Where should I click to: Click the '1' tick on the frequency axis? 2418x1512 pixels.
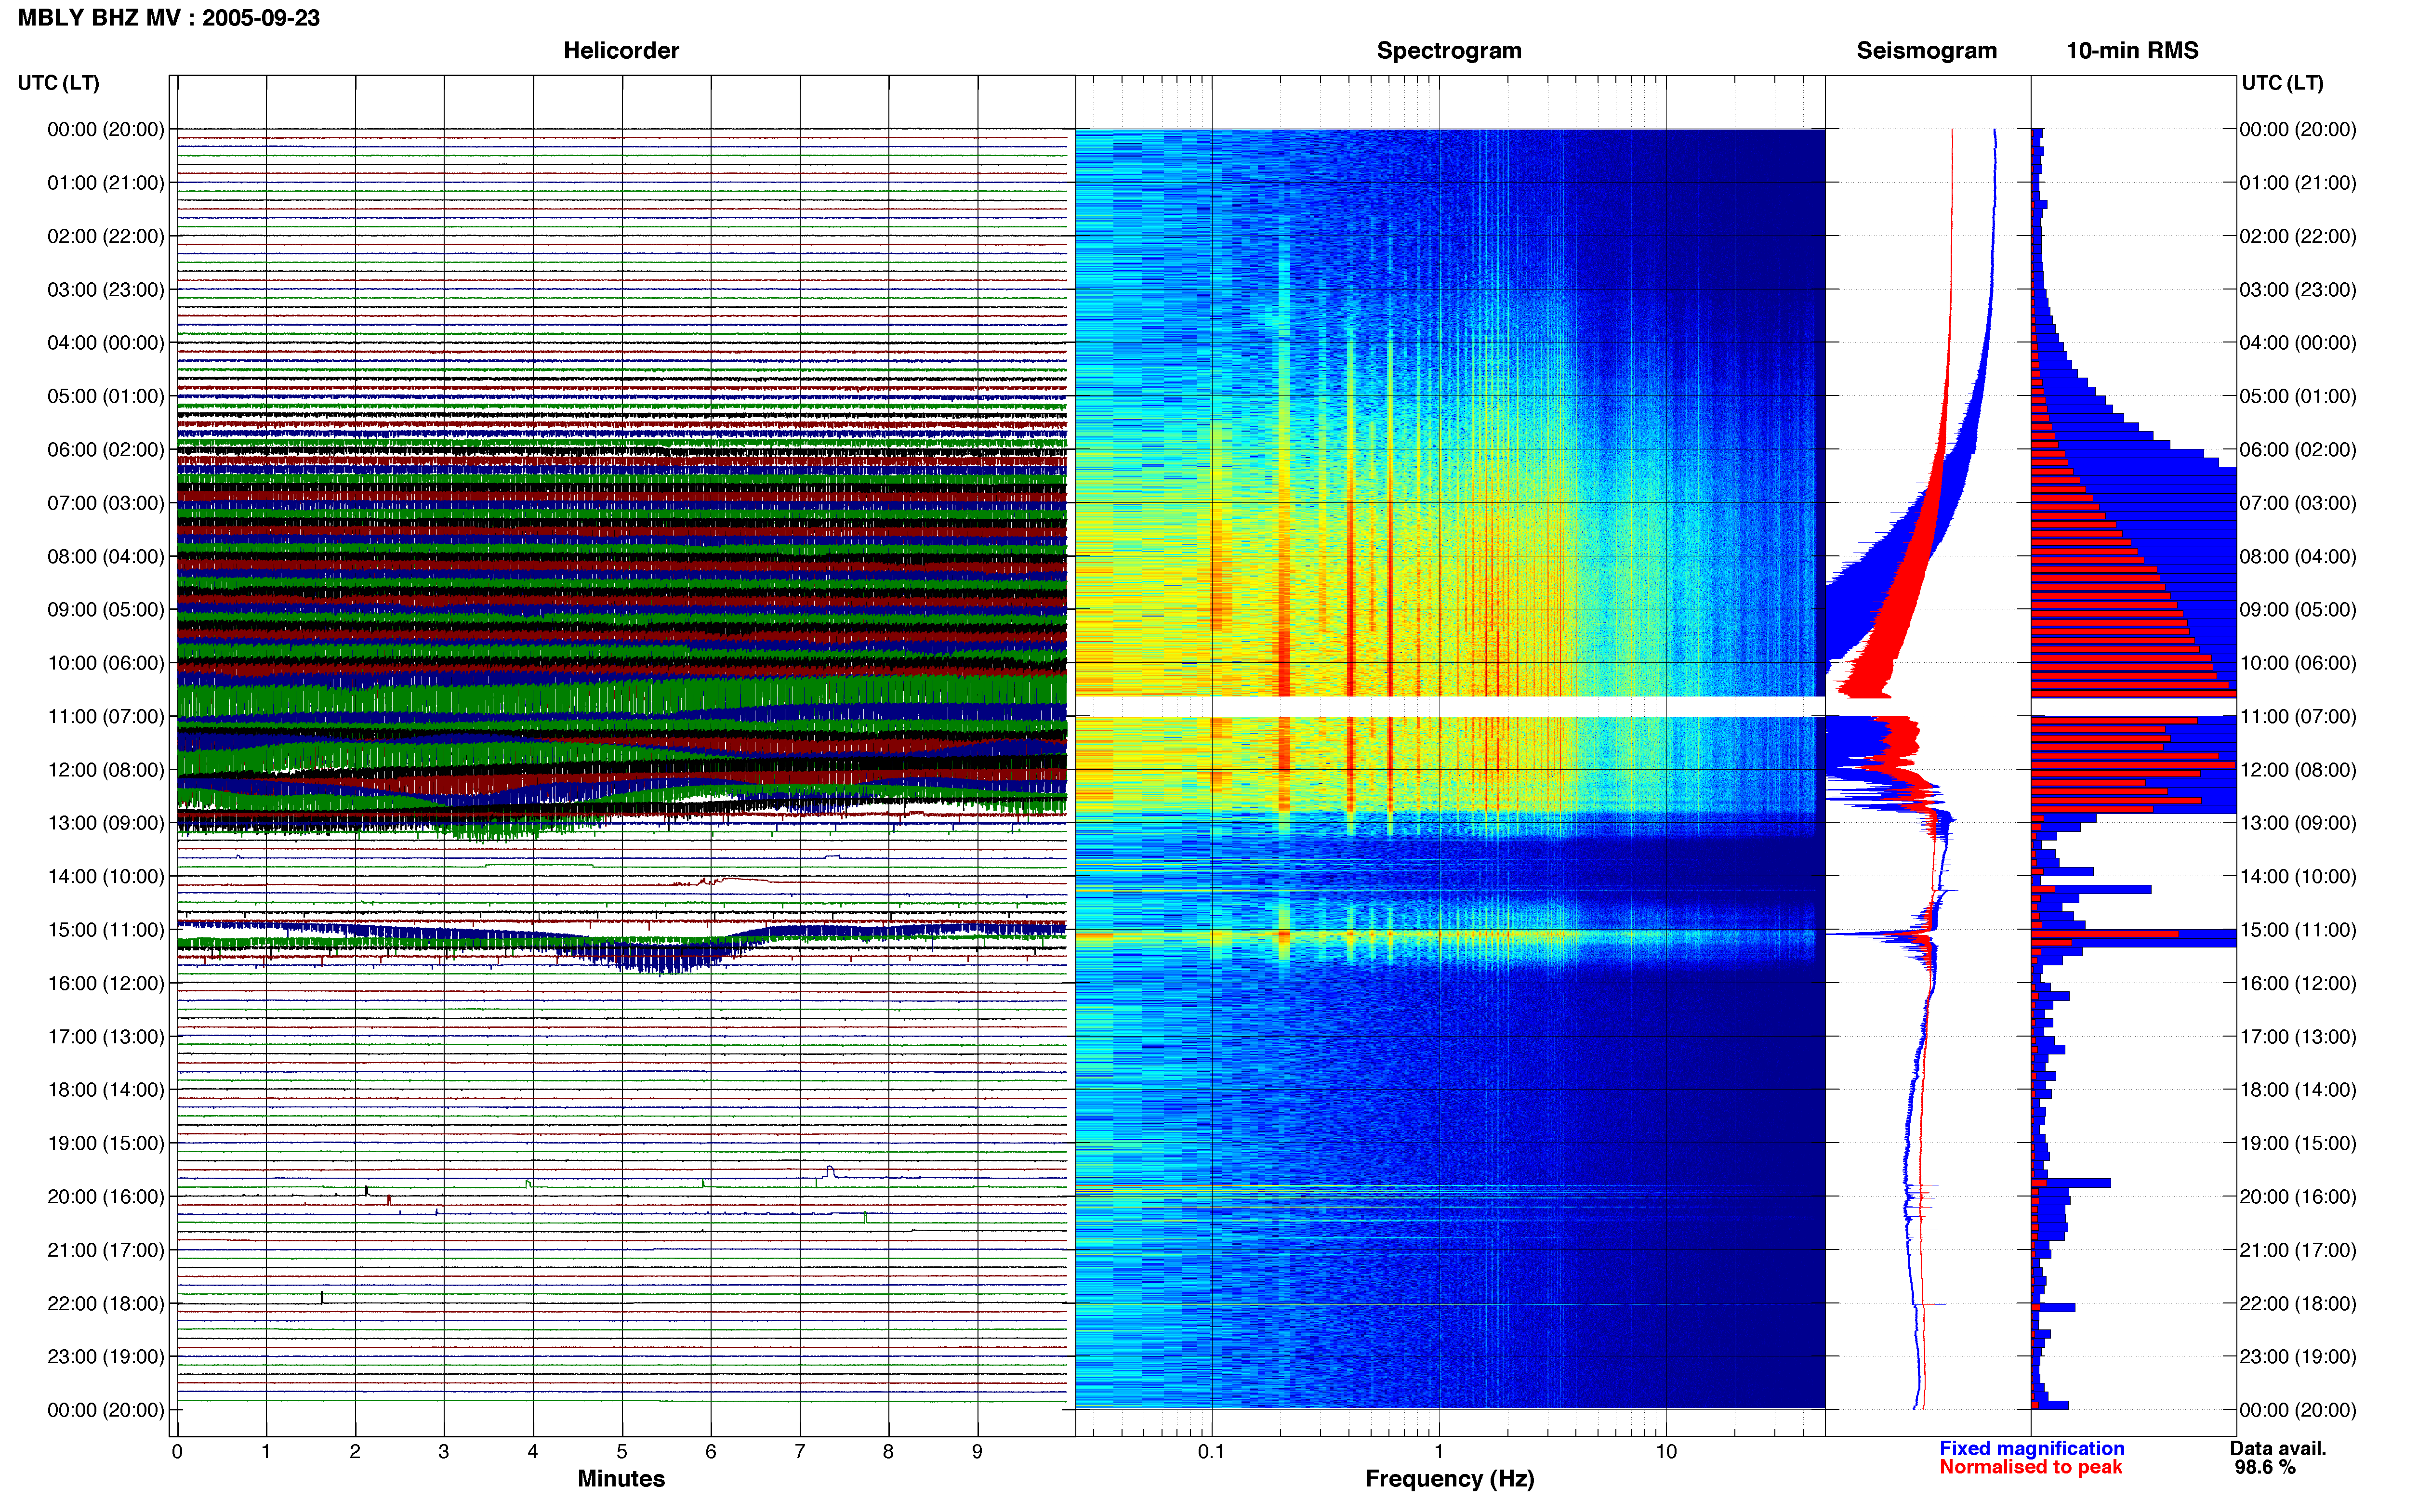coord(1439,1451)
